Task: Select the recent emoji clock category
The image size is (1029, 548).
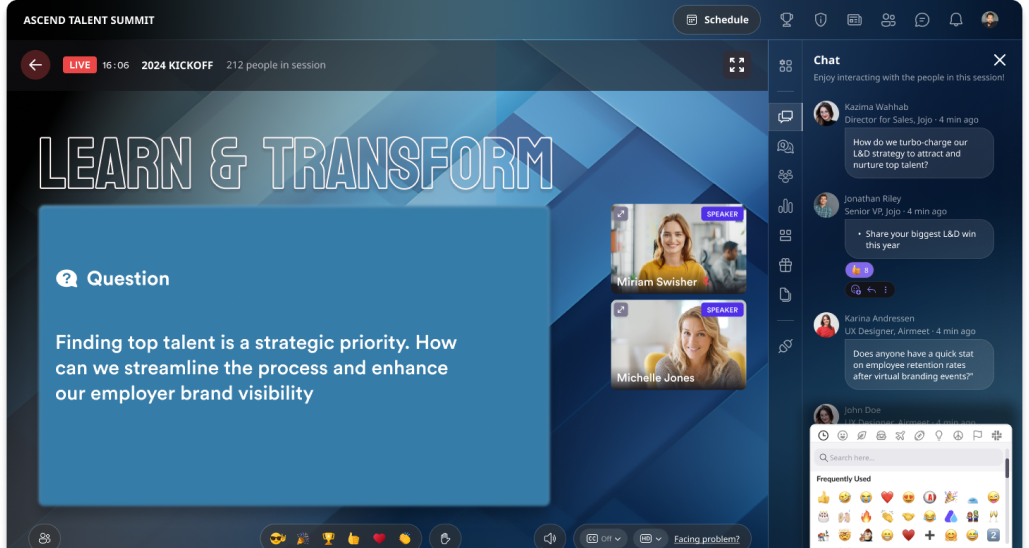Action: pos(824,435)
